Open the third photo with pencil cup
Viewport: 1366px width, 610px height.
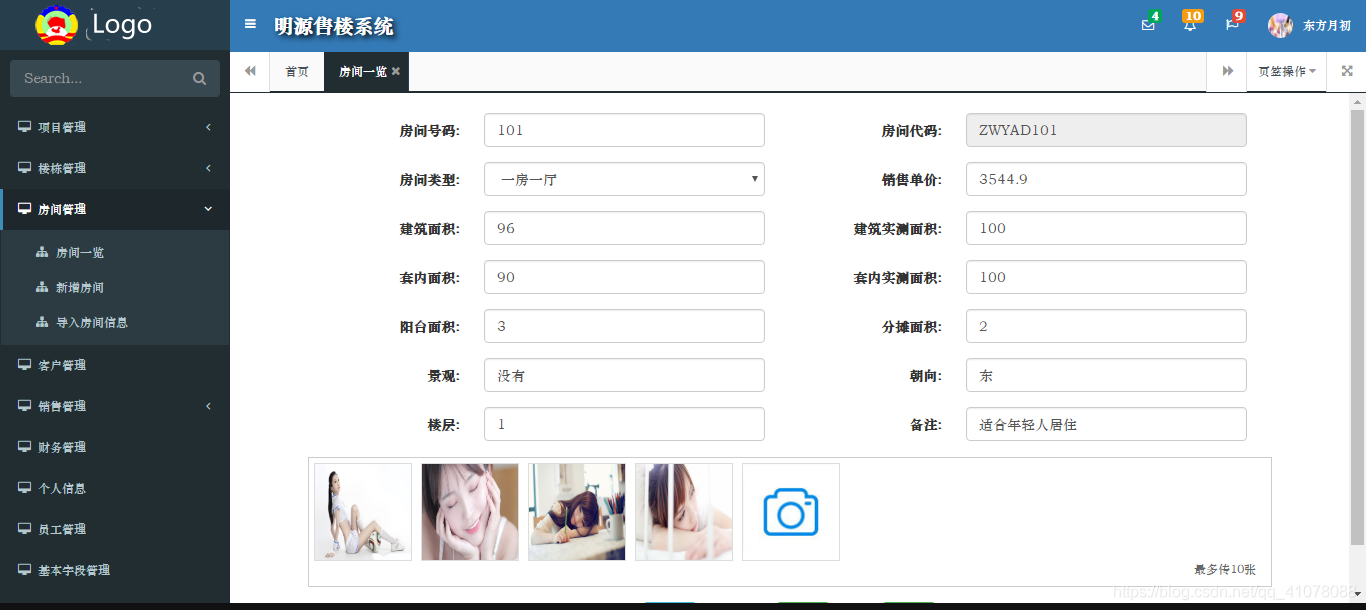(577, 512)
